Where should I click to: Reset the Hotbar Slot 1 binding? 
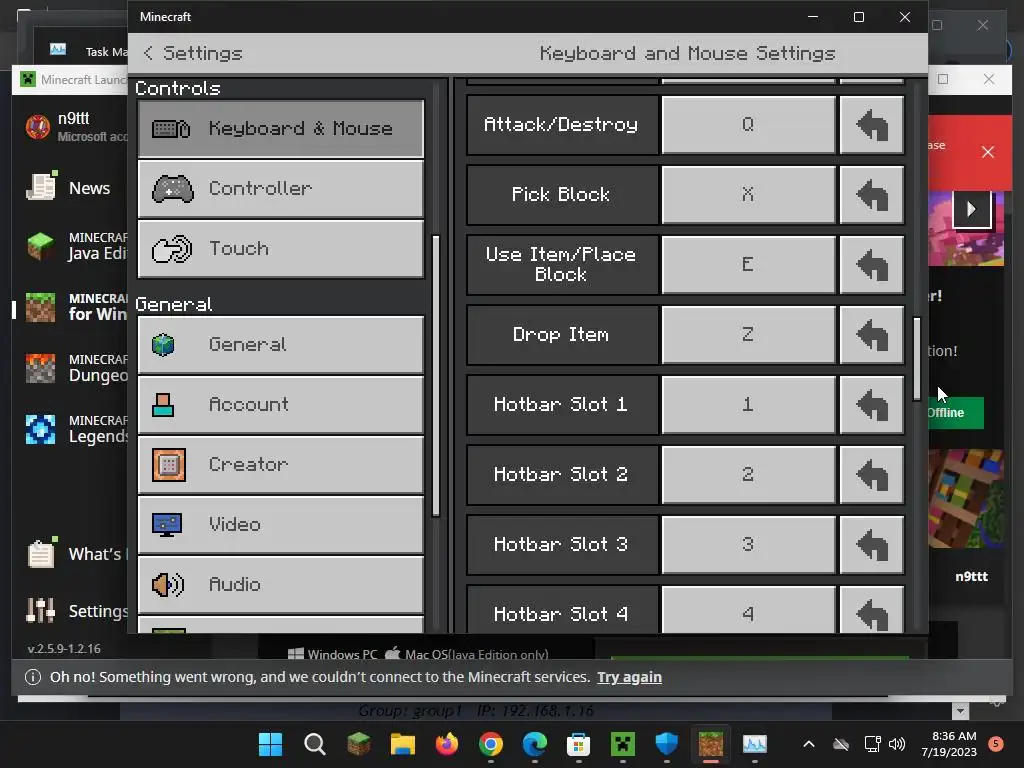click(x=872, y=404)
